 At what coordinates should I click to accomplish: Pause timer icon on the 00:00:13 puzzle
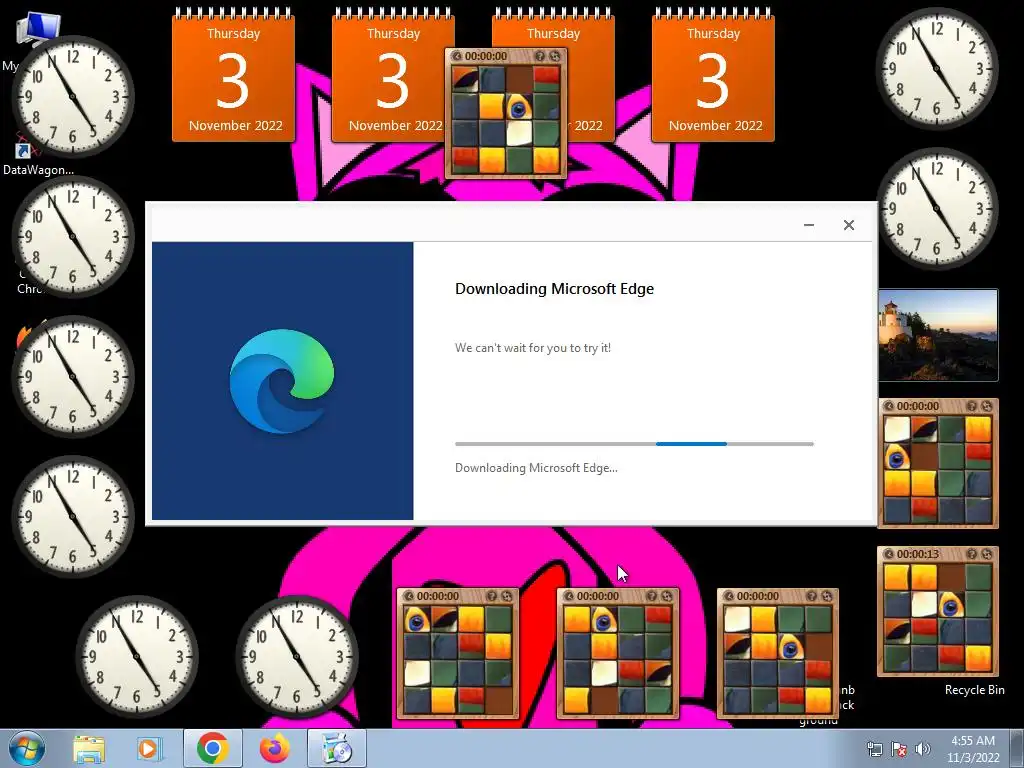coord(888,554)
